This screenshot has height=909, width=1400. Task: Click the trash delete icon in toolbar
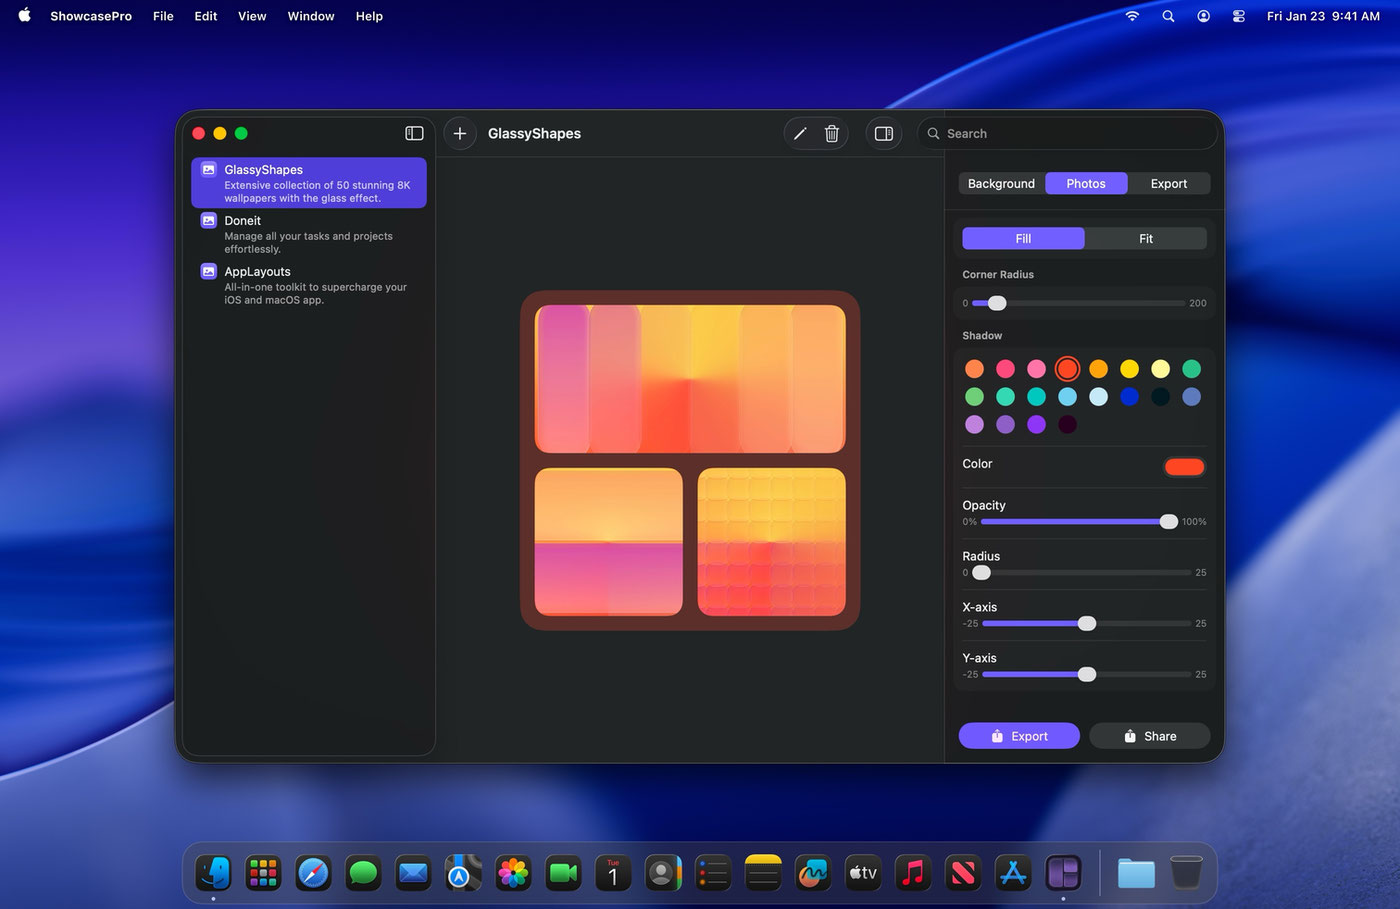831,133
